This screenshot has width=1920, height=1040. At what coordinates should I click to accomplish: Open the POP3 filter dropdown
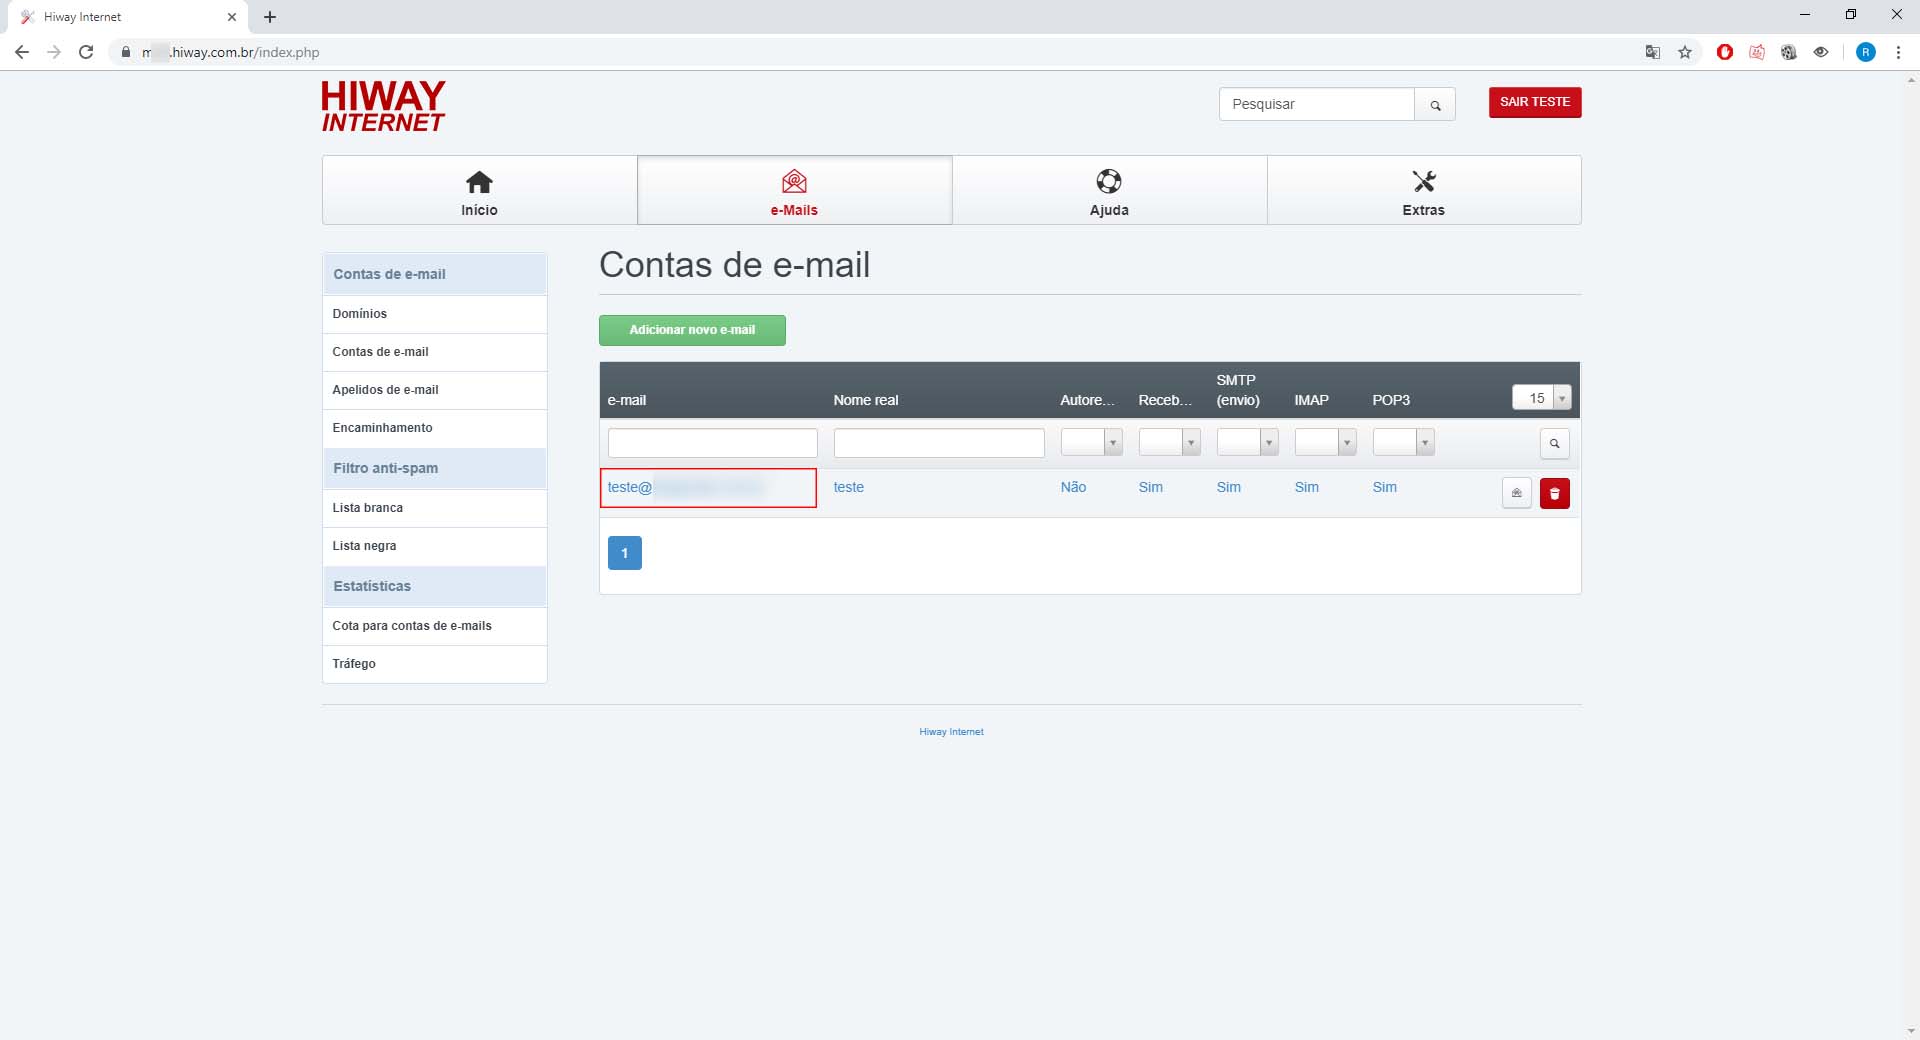click(1403, 442)
